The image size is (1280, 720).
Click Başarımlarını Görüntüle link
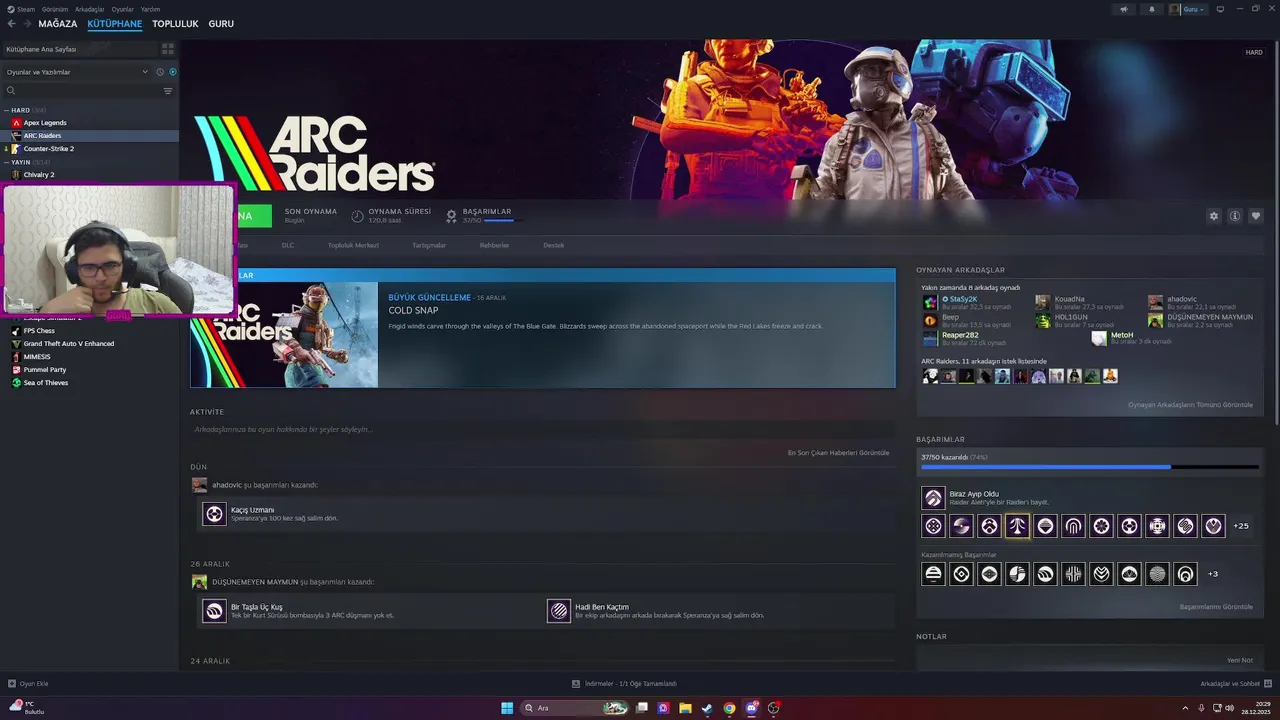click(x=1216, y=607)
